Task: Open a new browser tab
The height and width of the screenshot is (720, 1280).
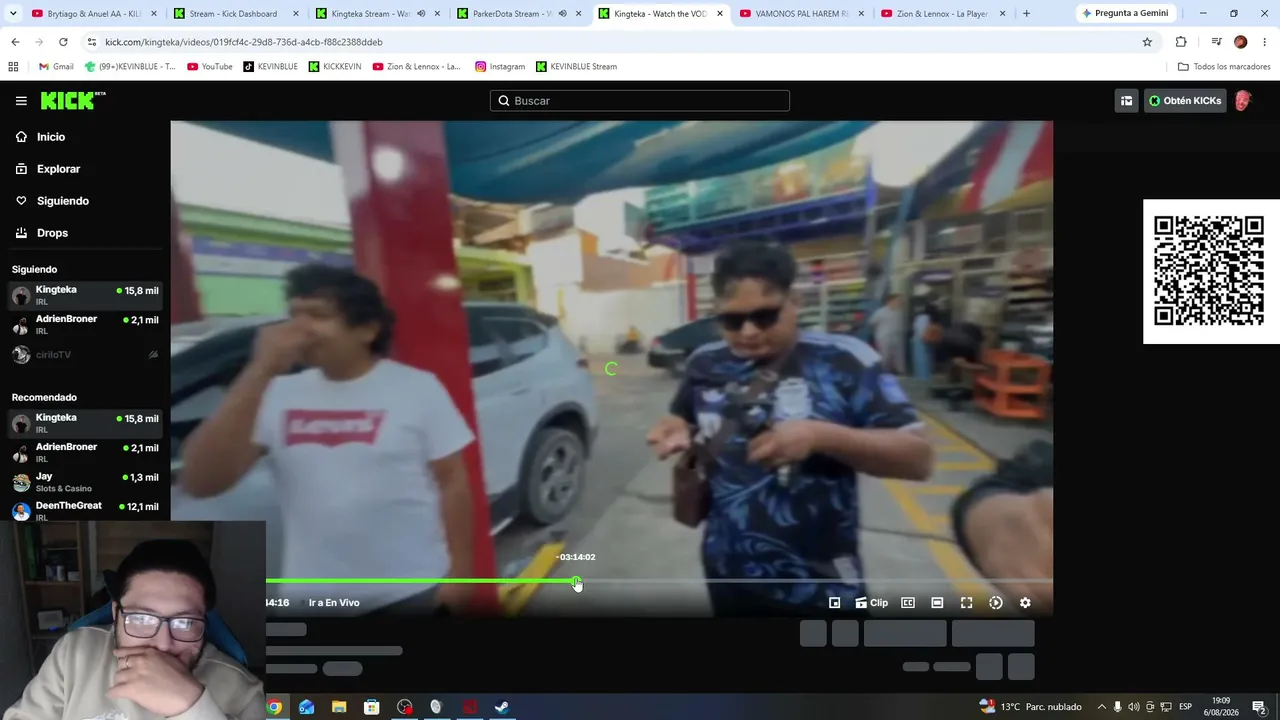Action: point(1027,14)
